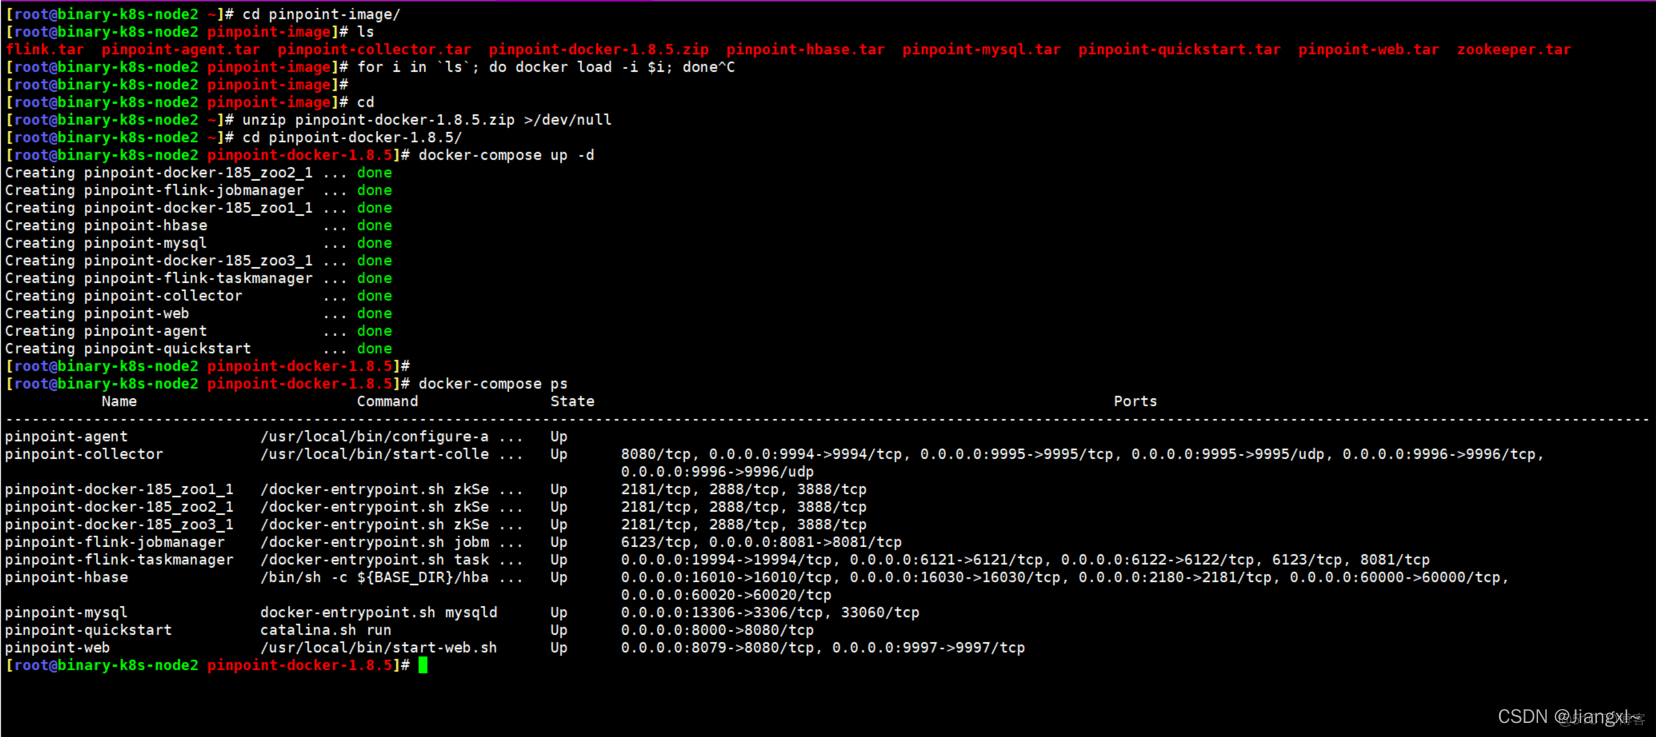Click the docker load for-loop command
Image resolution: width=1656 pixels, height=737 pixels.
click(x=546, y=67)
